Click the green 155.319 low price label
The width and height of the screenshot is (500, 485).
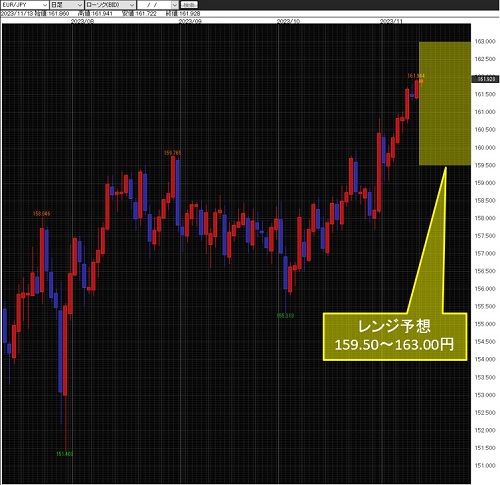tap(286, 315)
